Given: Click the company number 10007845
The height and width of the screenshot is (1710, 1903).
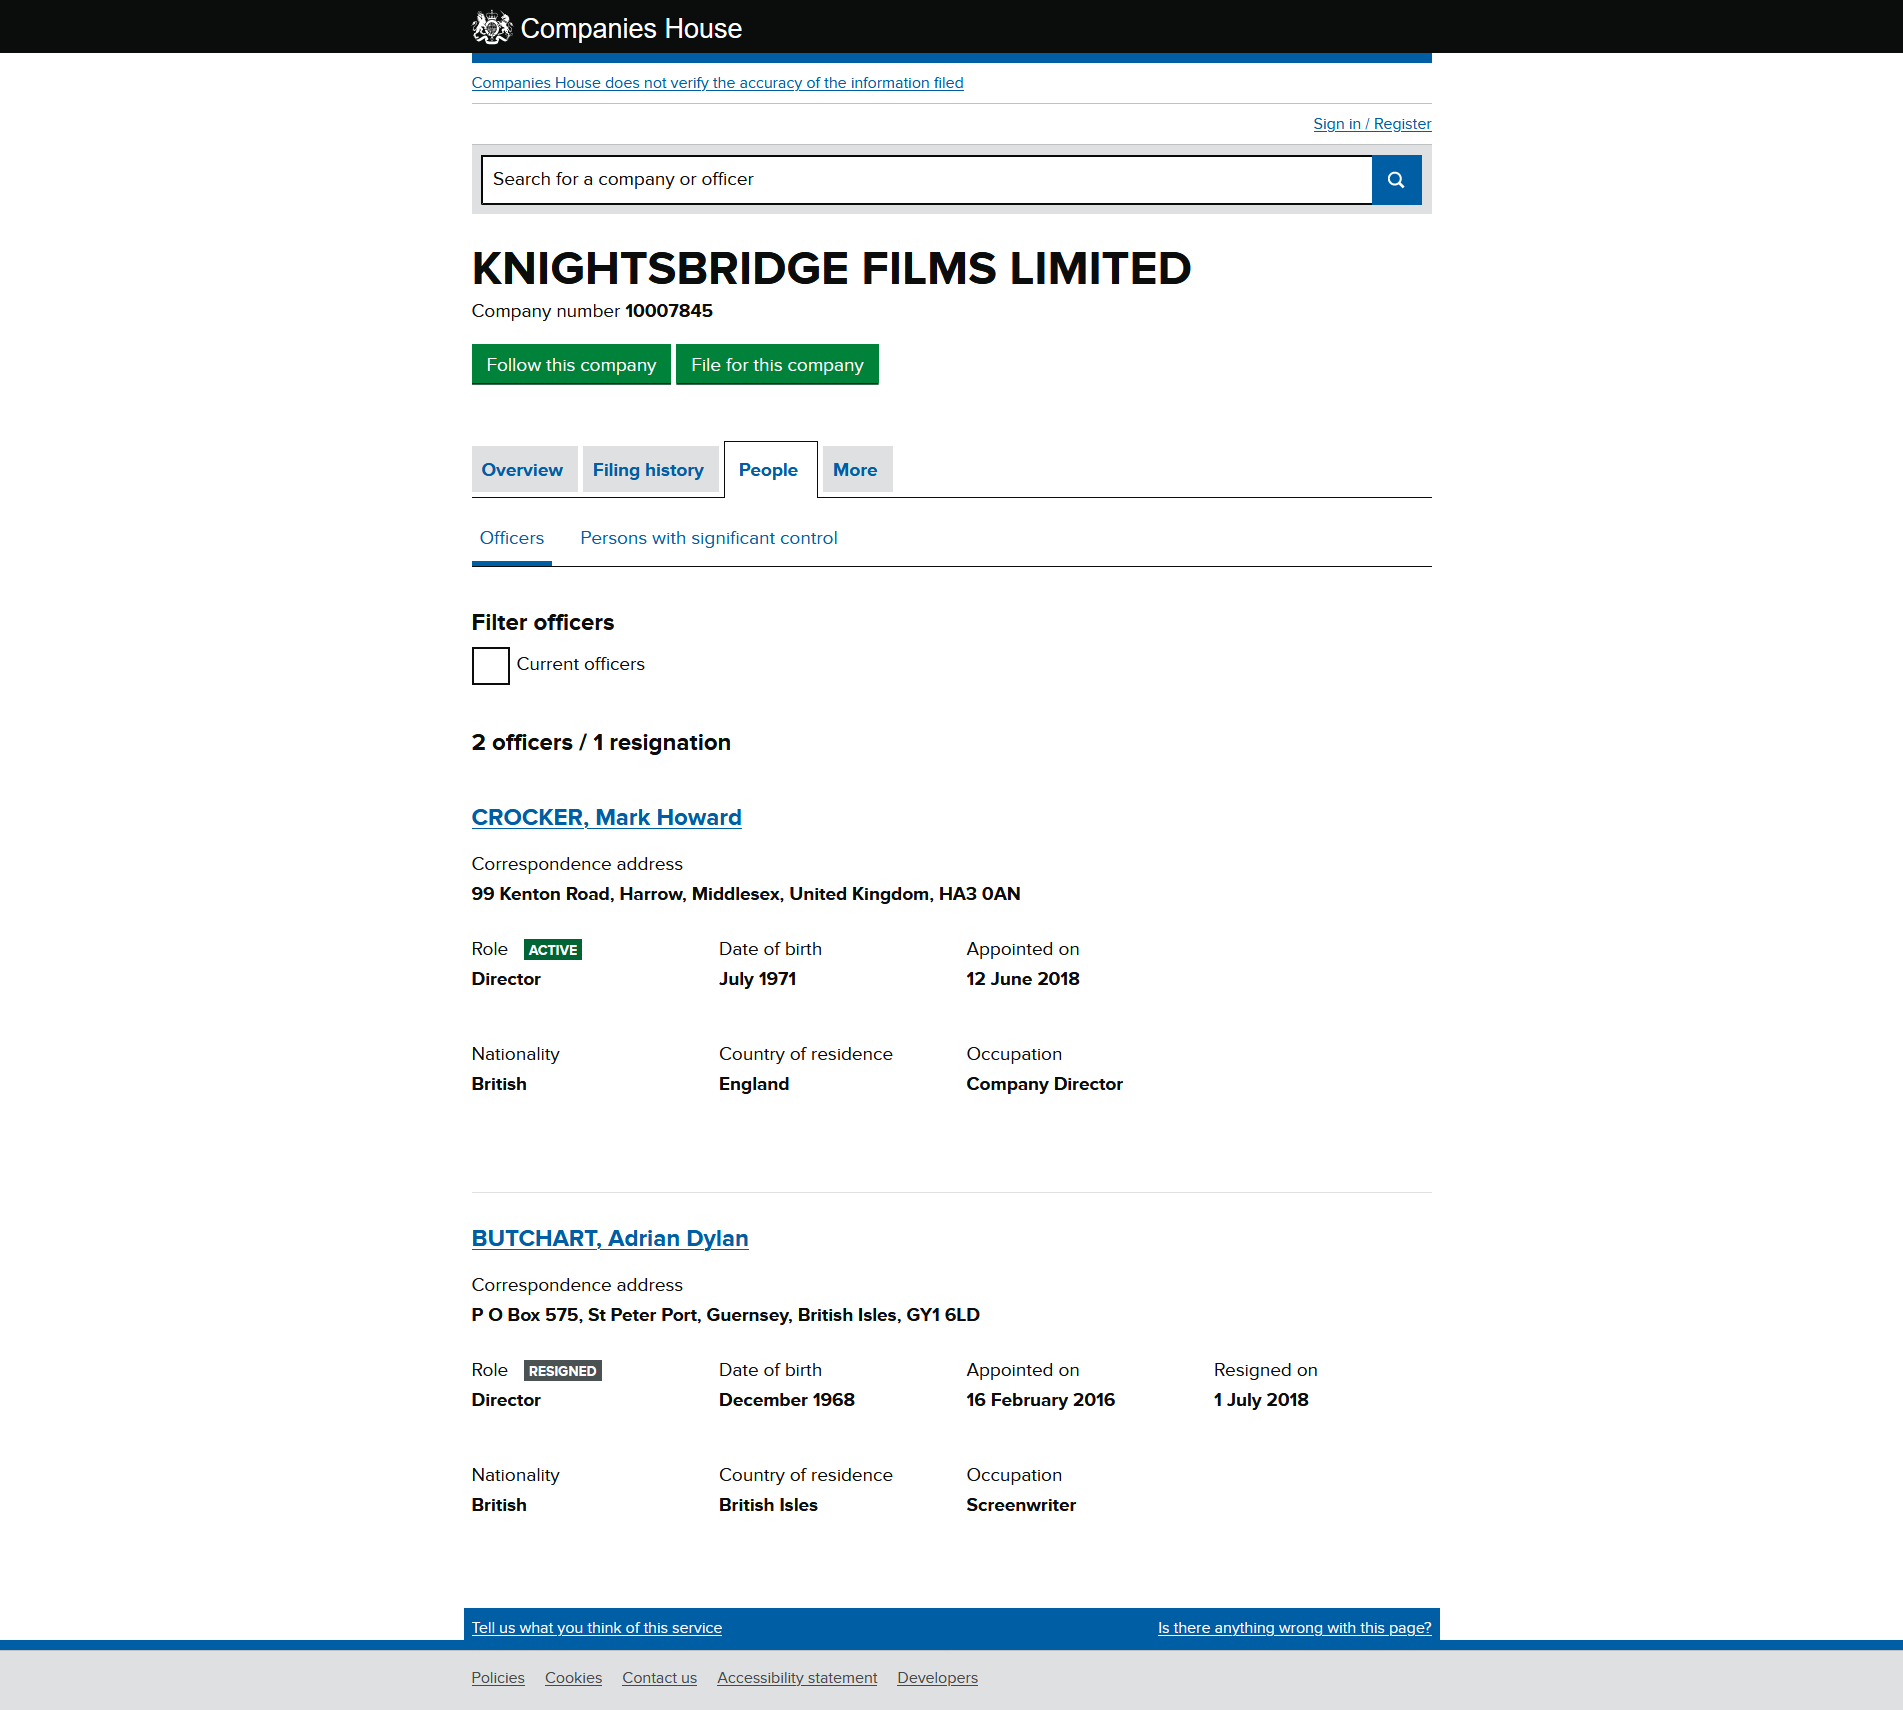Looking at the screenshot, I should [x=668, y=311].
